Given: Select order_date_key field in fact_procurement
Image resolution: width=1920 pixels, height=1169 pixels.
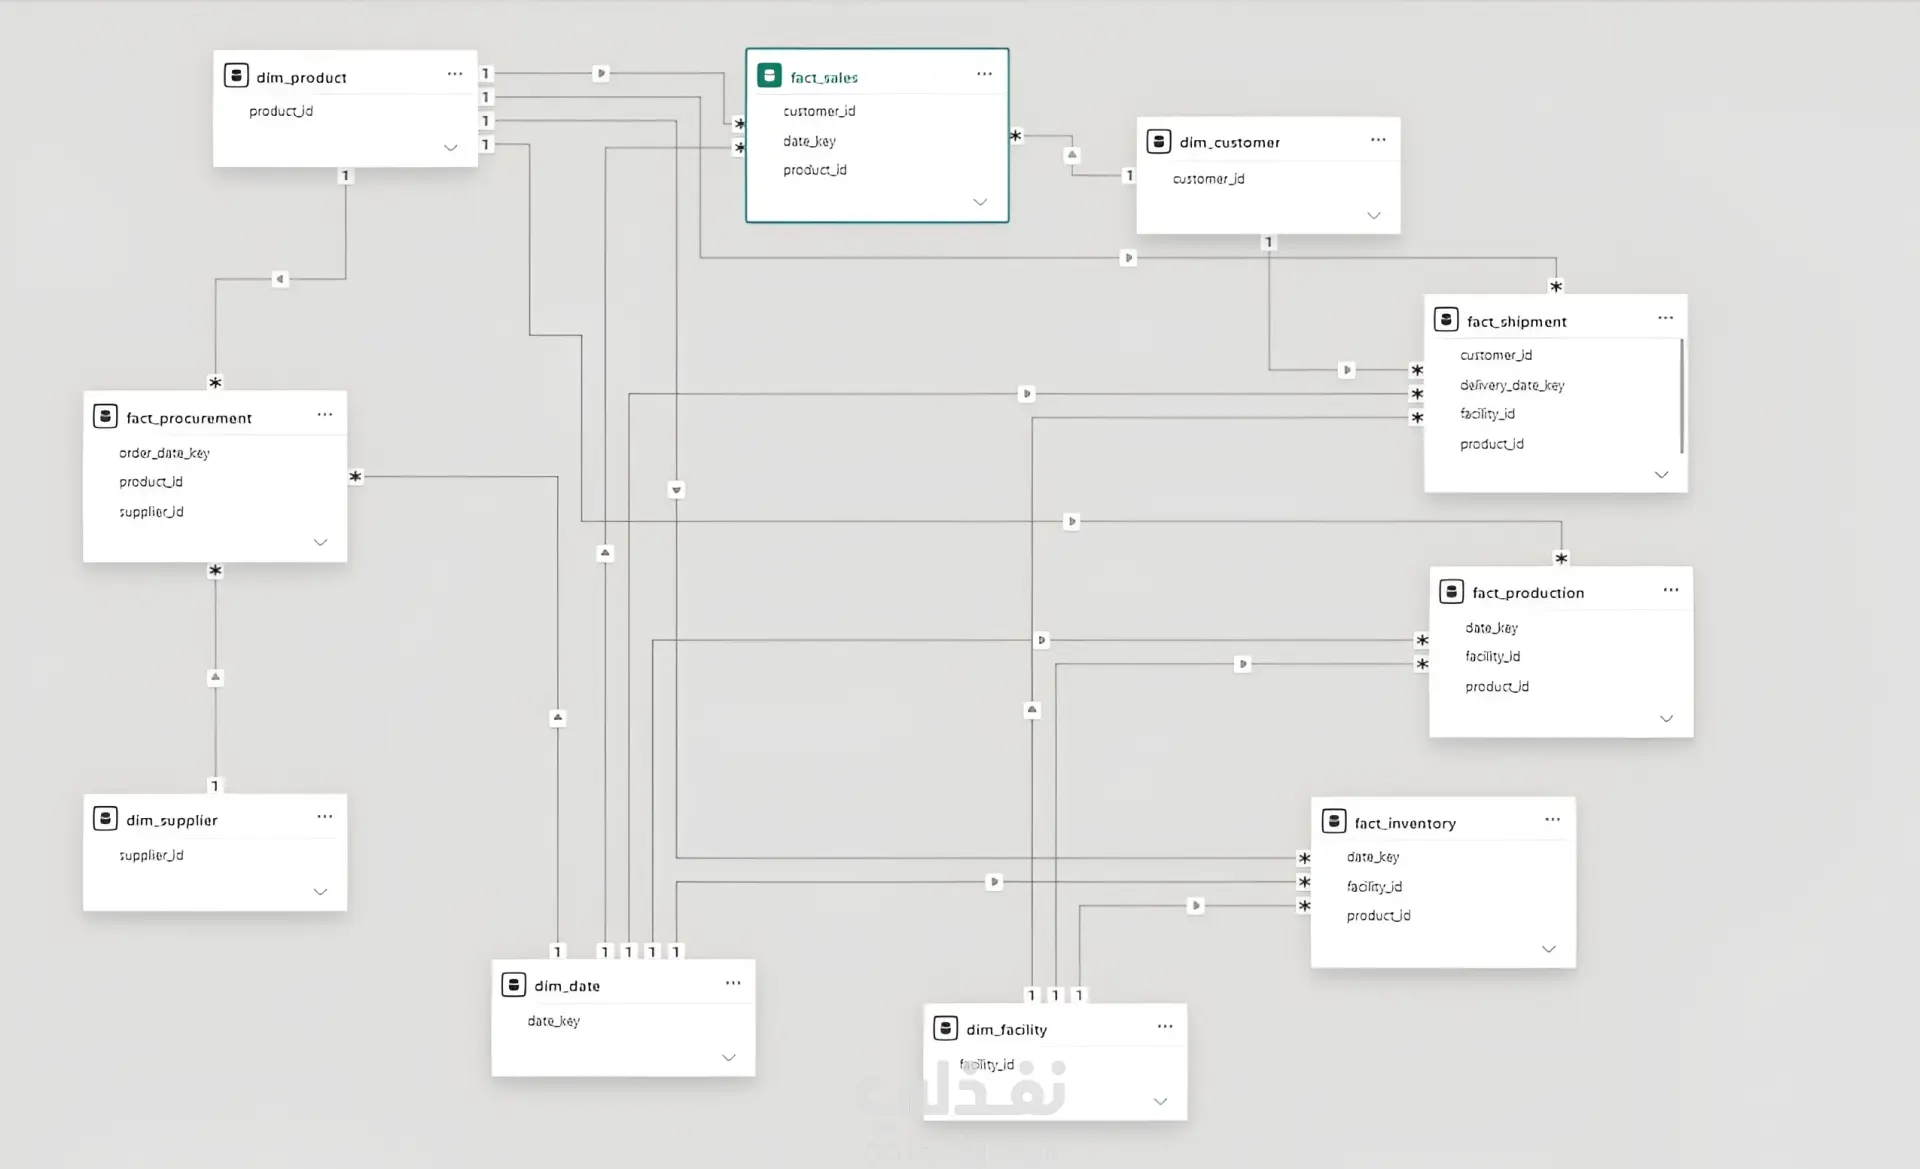Looking at the screenshot, I should [x=164, y=453].
